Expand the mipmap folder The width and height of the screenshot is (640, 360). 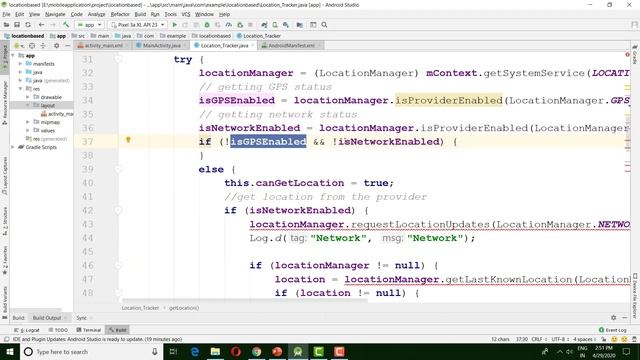click(28, 122)
